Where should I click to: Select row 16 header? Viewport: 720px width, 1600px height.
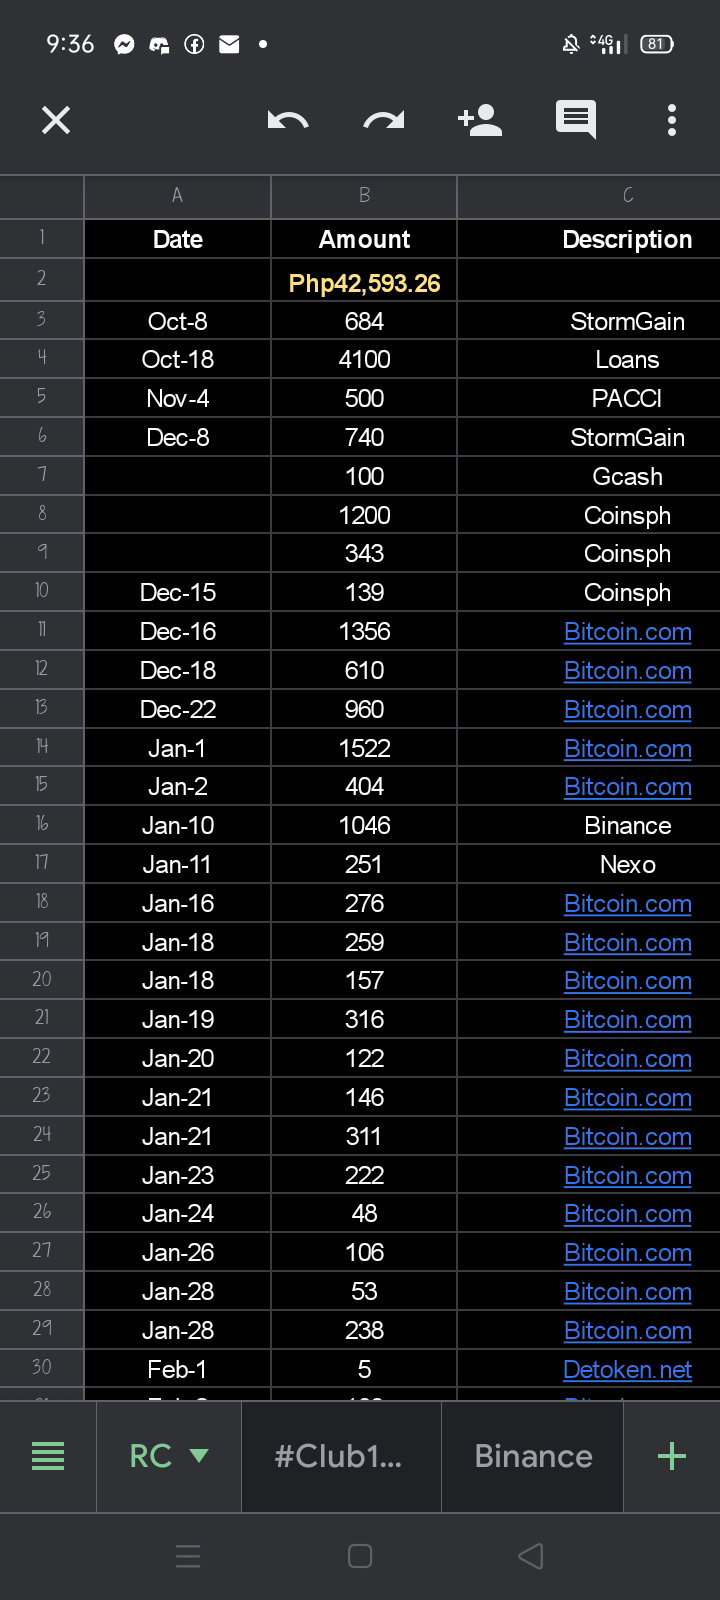[42, 824]
